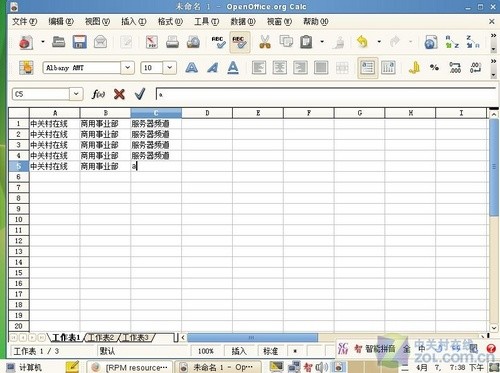Click 标准 selection mode in status bar

tap(270, 351)
